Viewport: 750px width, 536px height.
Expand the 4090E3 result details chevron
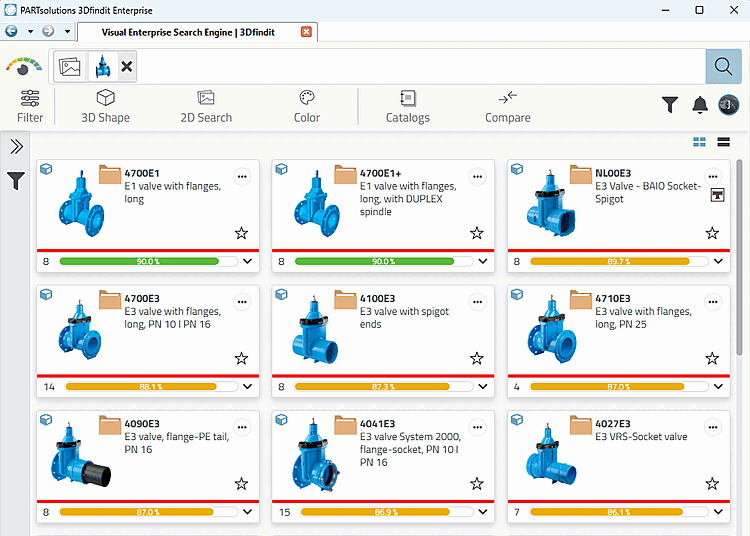[247, 512]
